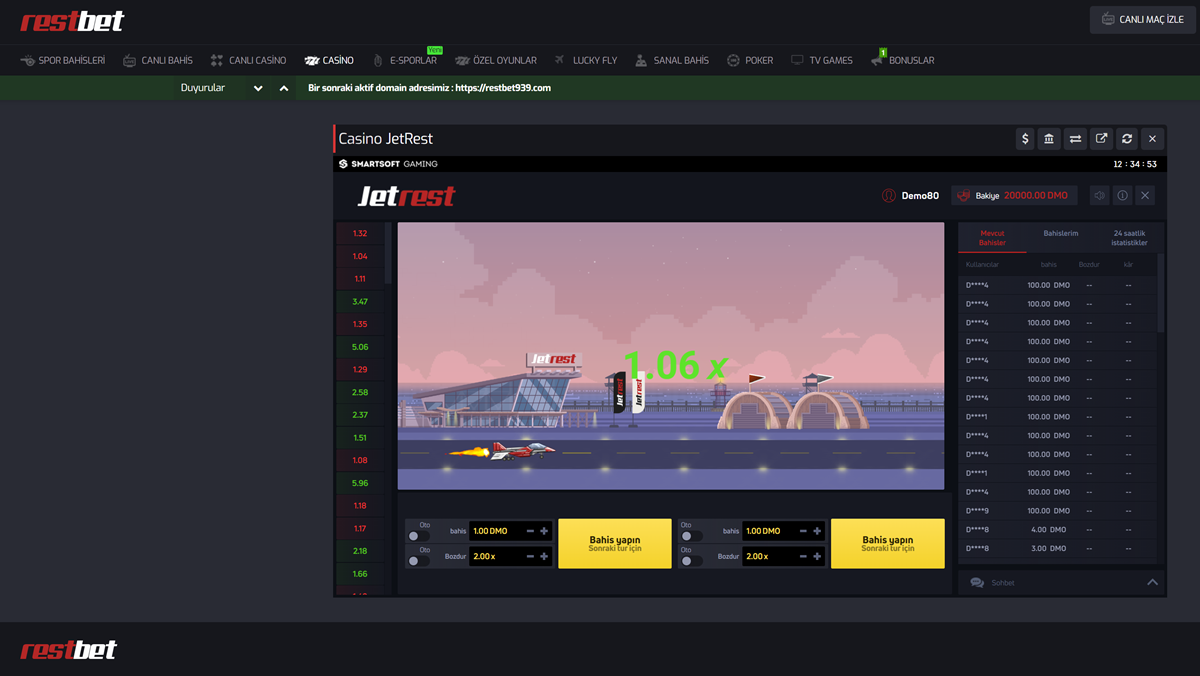Click the Bakiye coins icon
Image resolution: width=1200 pixels, height=676 pixels.
(964, 196)
